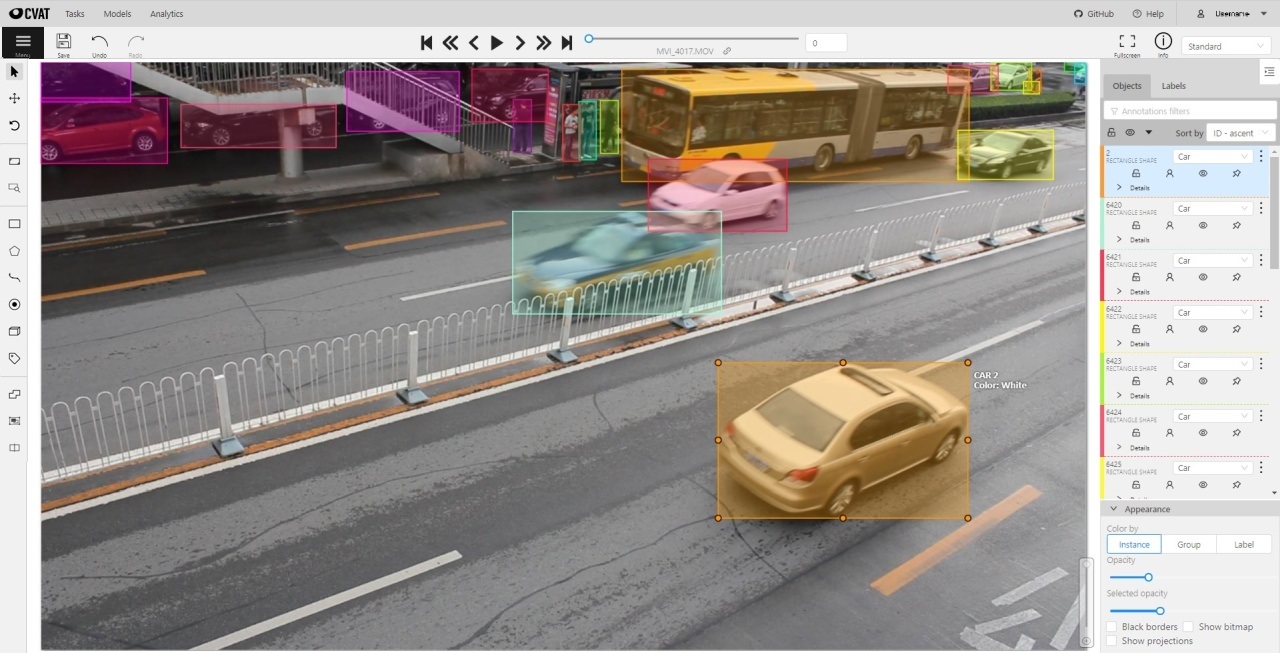Expand Details of object 6421

coord(1119,292)
